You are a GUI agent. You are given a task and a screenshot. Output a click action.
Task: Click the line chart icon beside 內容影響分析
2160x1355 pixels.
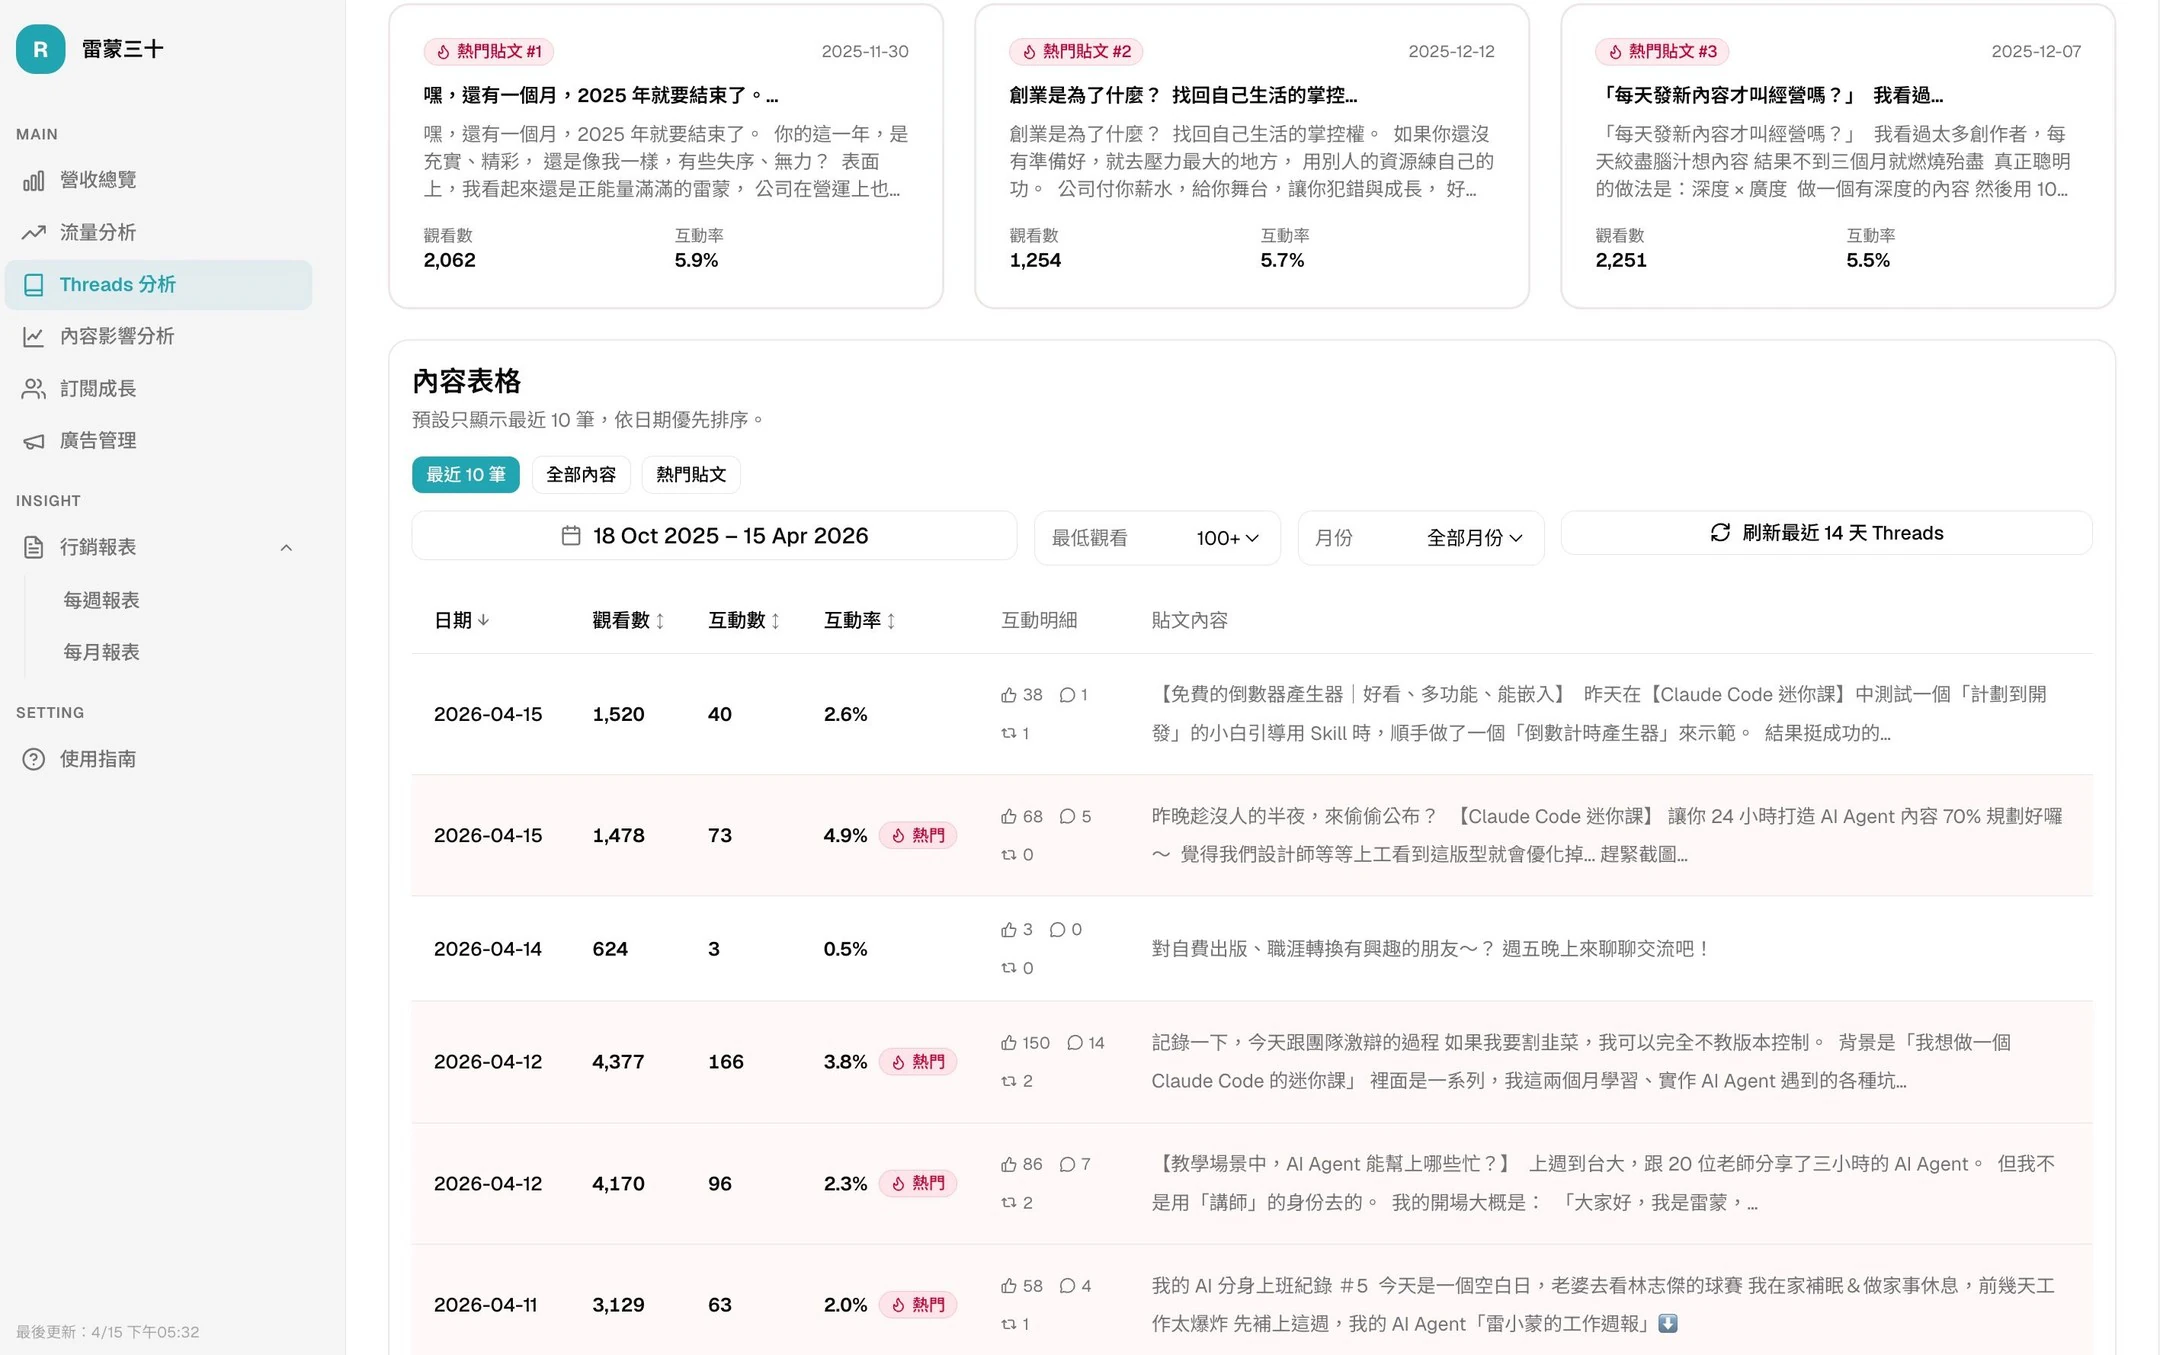34,337
